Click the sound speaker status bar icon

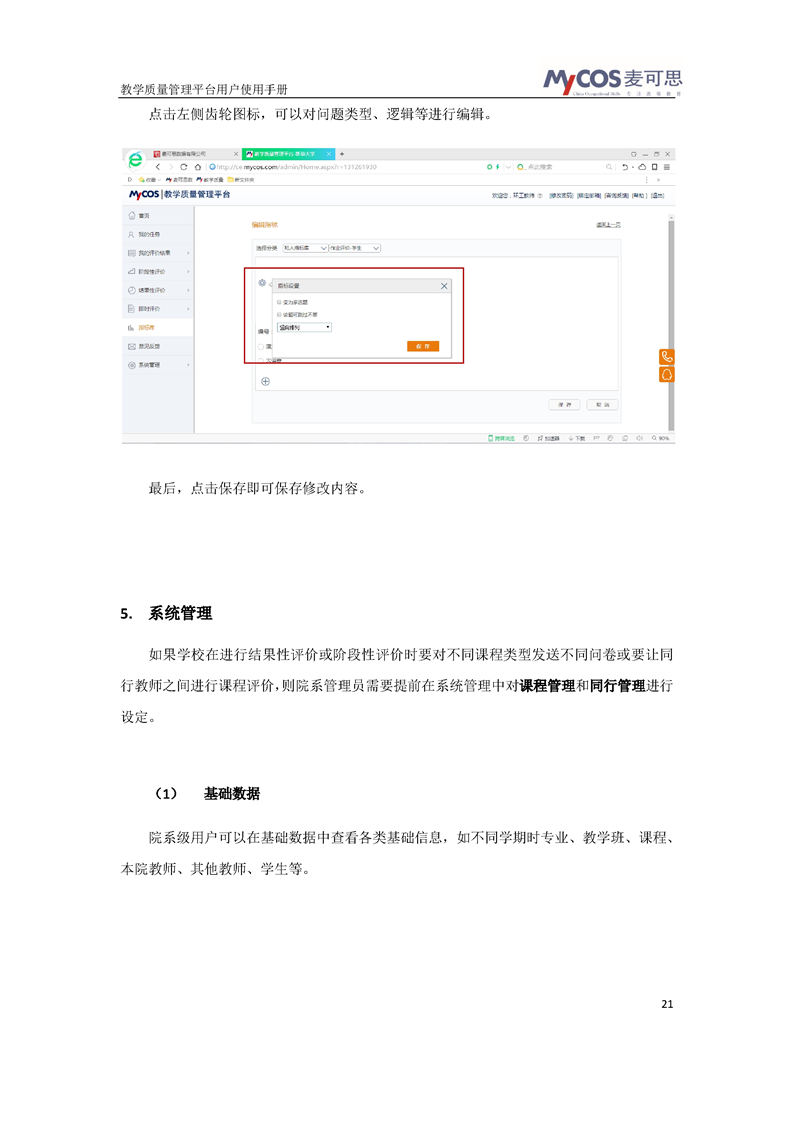coord(639,438)
